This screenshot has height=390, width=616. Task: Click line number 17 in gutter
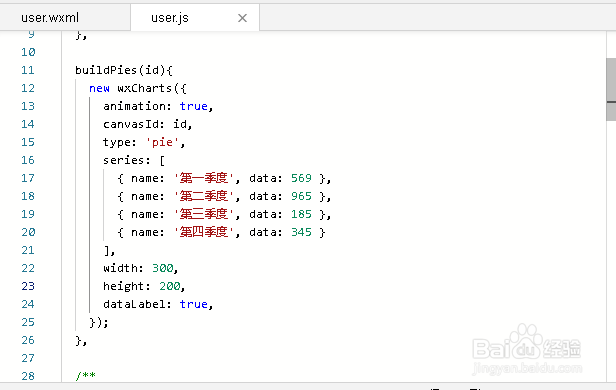point(28,178)
